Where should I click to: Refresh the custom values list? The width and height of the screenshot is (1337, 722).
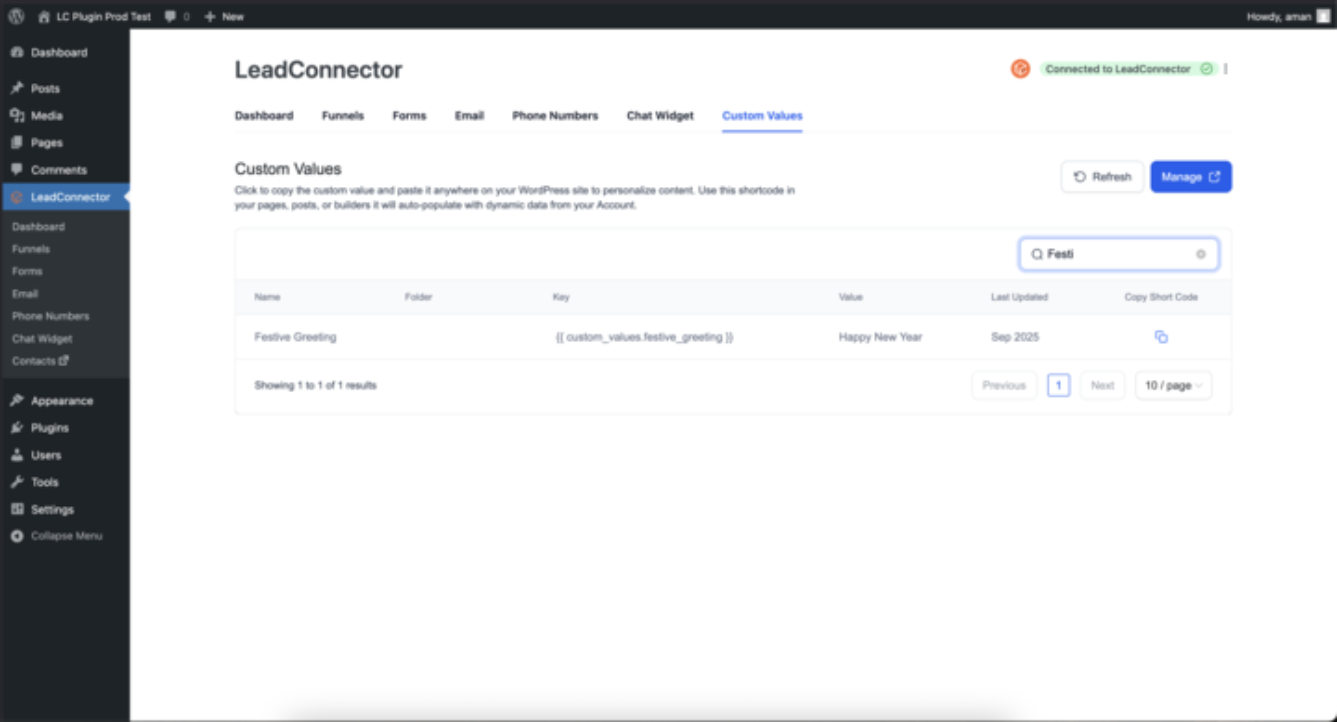(x=1102, y=177)
